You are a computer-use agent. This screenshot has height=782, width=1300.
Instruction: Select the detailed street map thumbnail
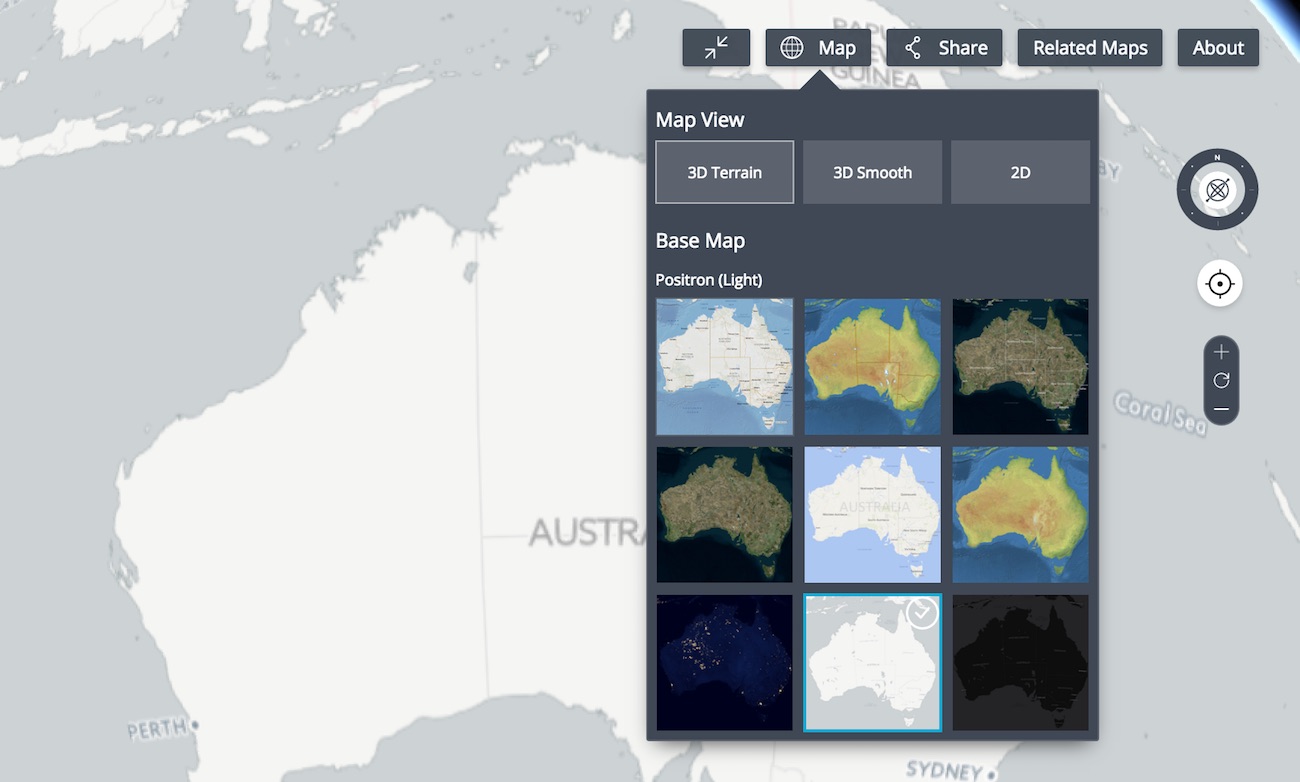coord(724,367)
